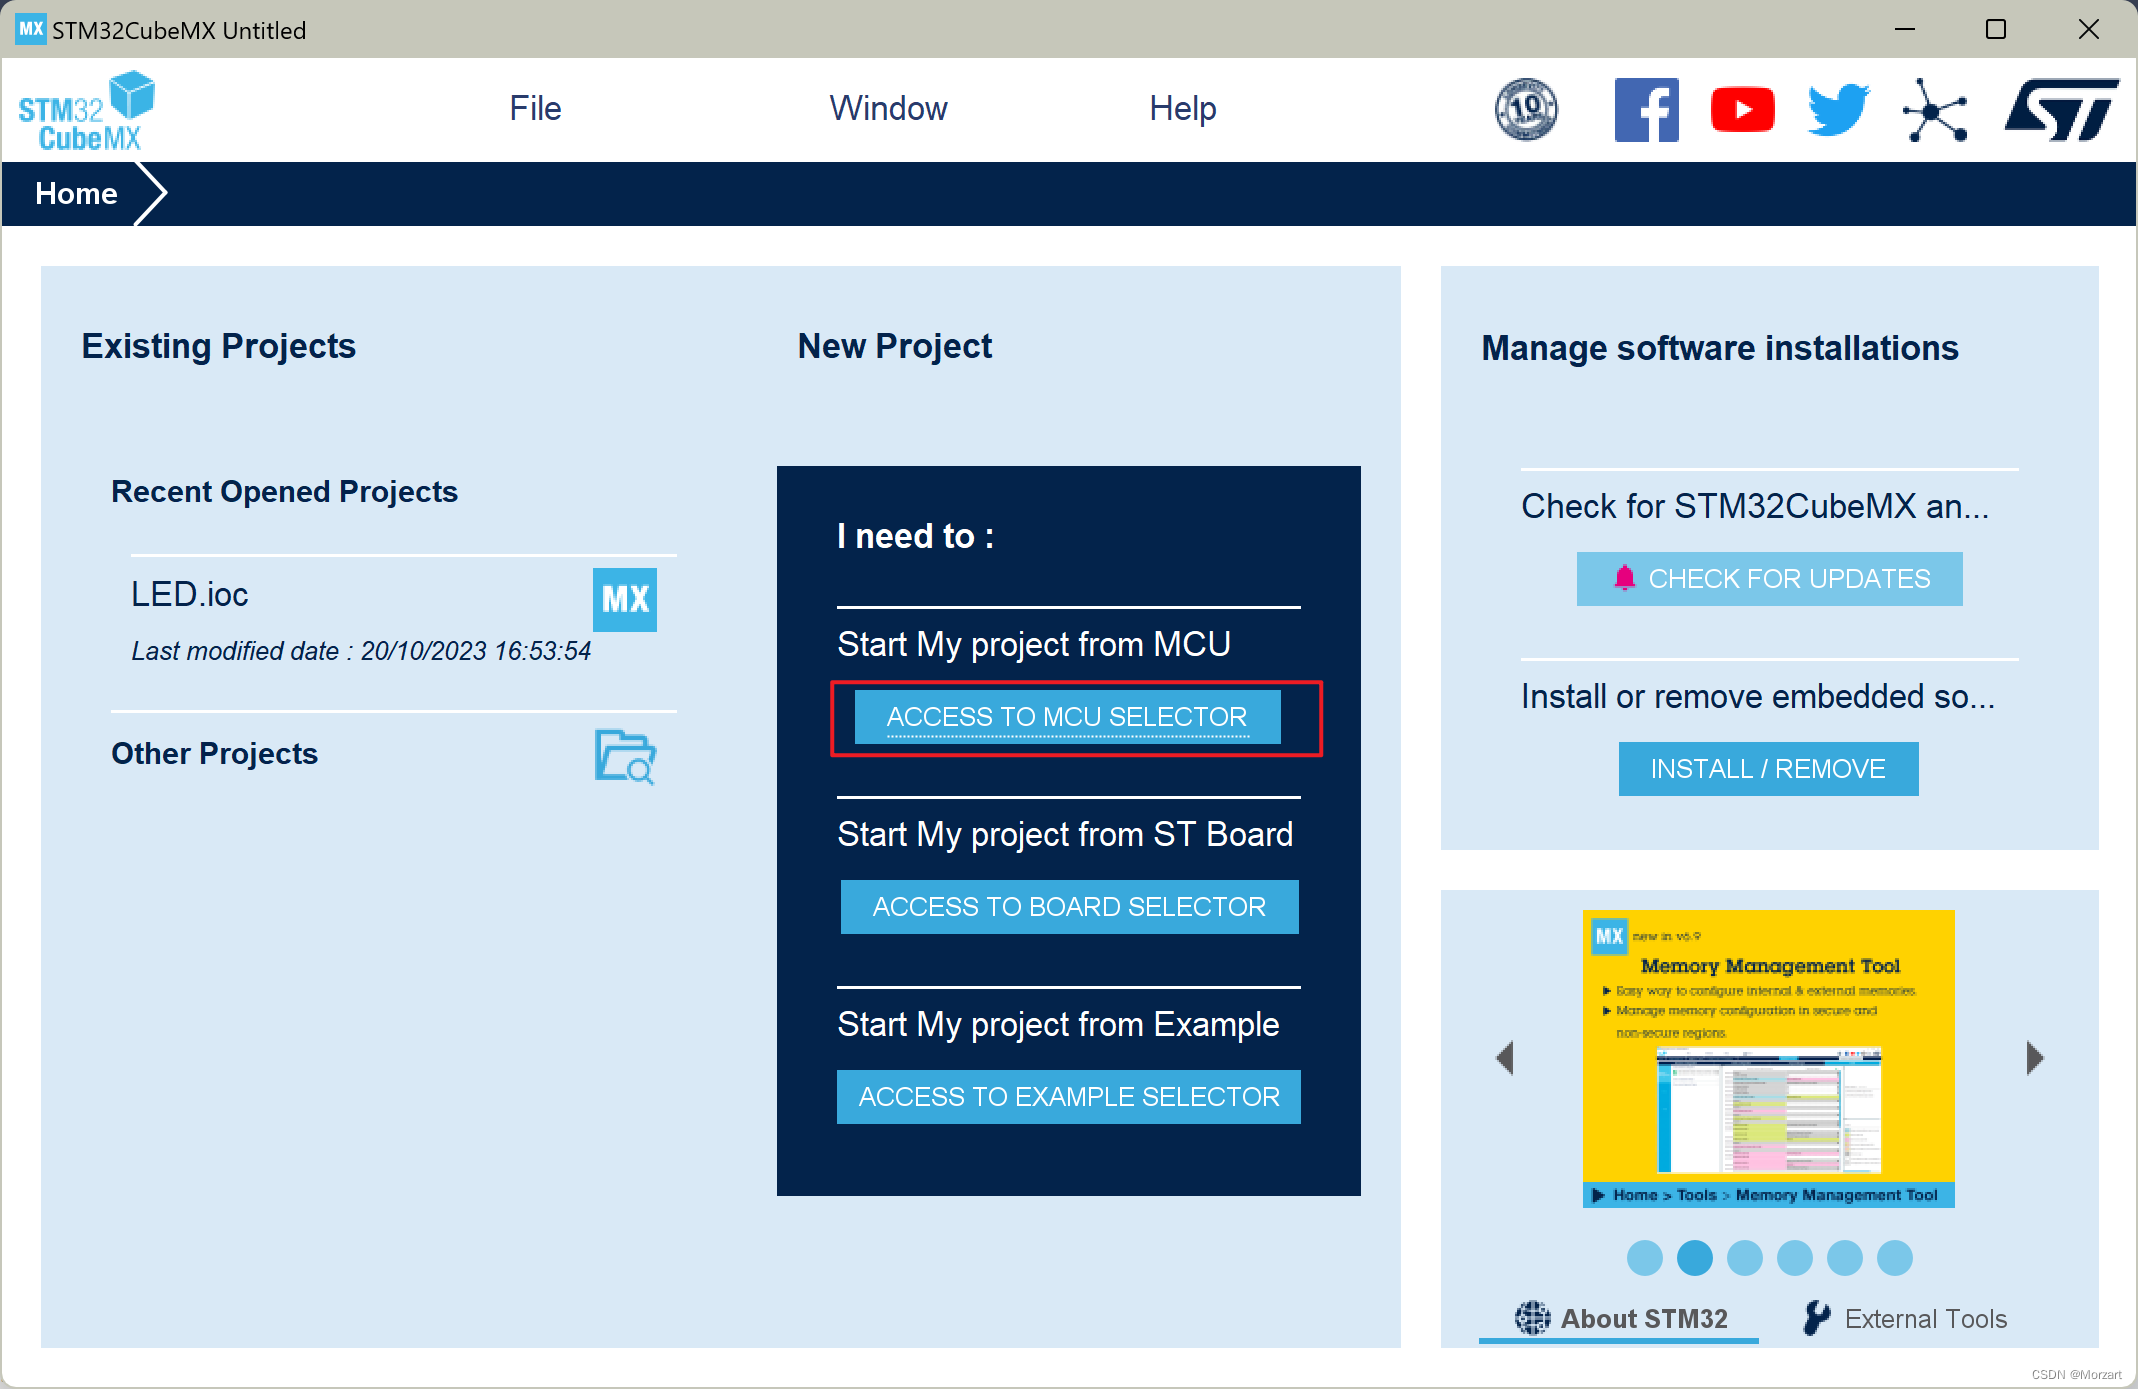The image size is (2138, 1389).
Task: Select the third carousel dot
Action: tap(1744, 1258)
